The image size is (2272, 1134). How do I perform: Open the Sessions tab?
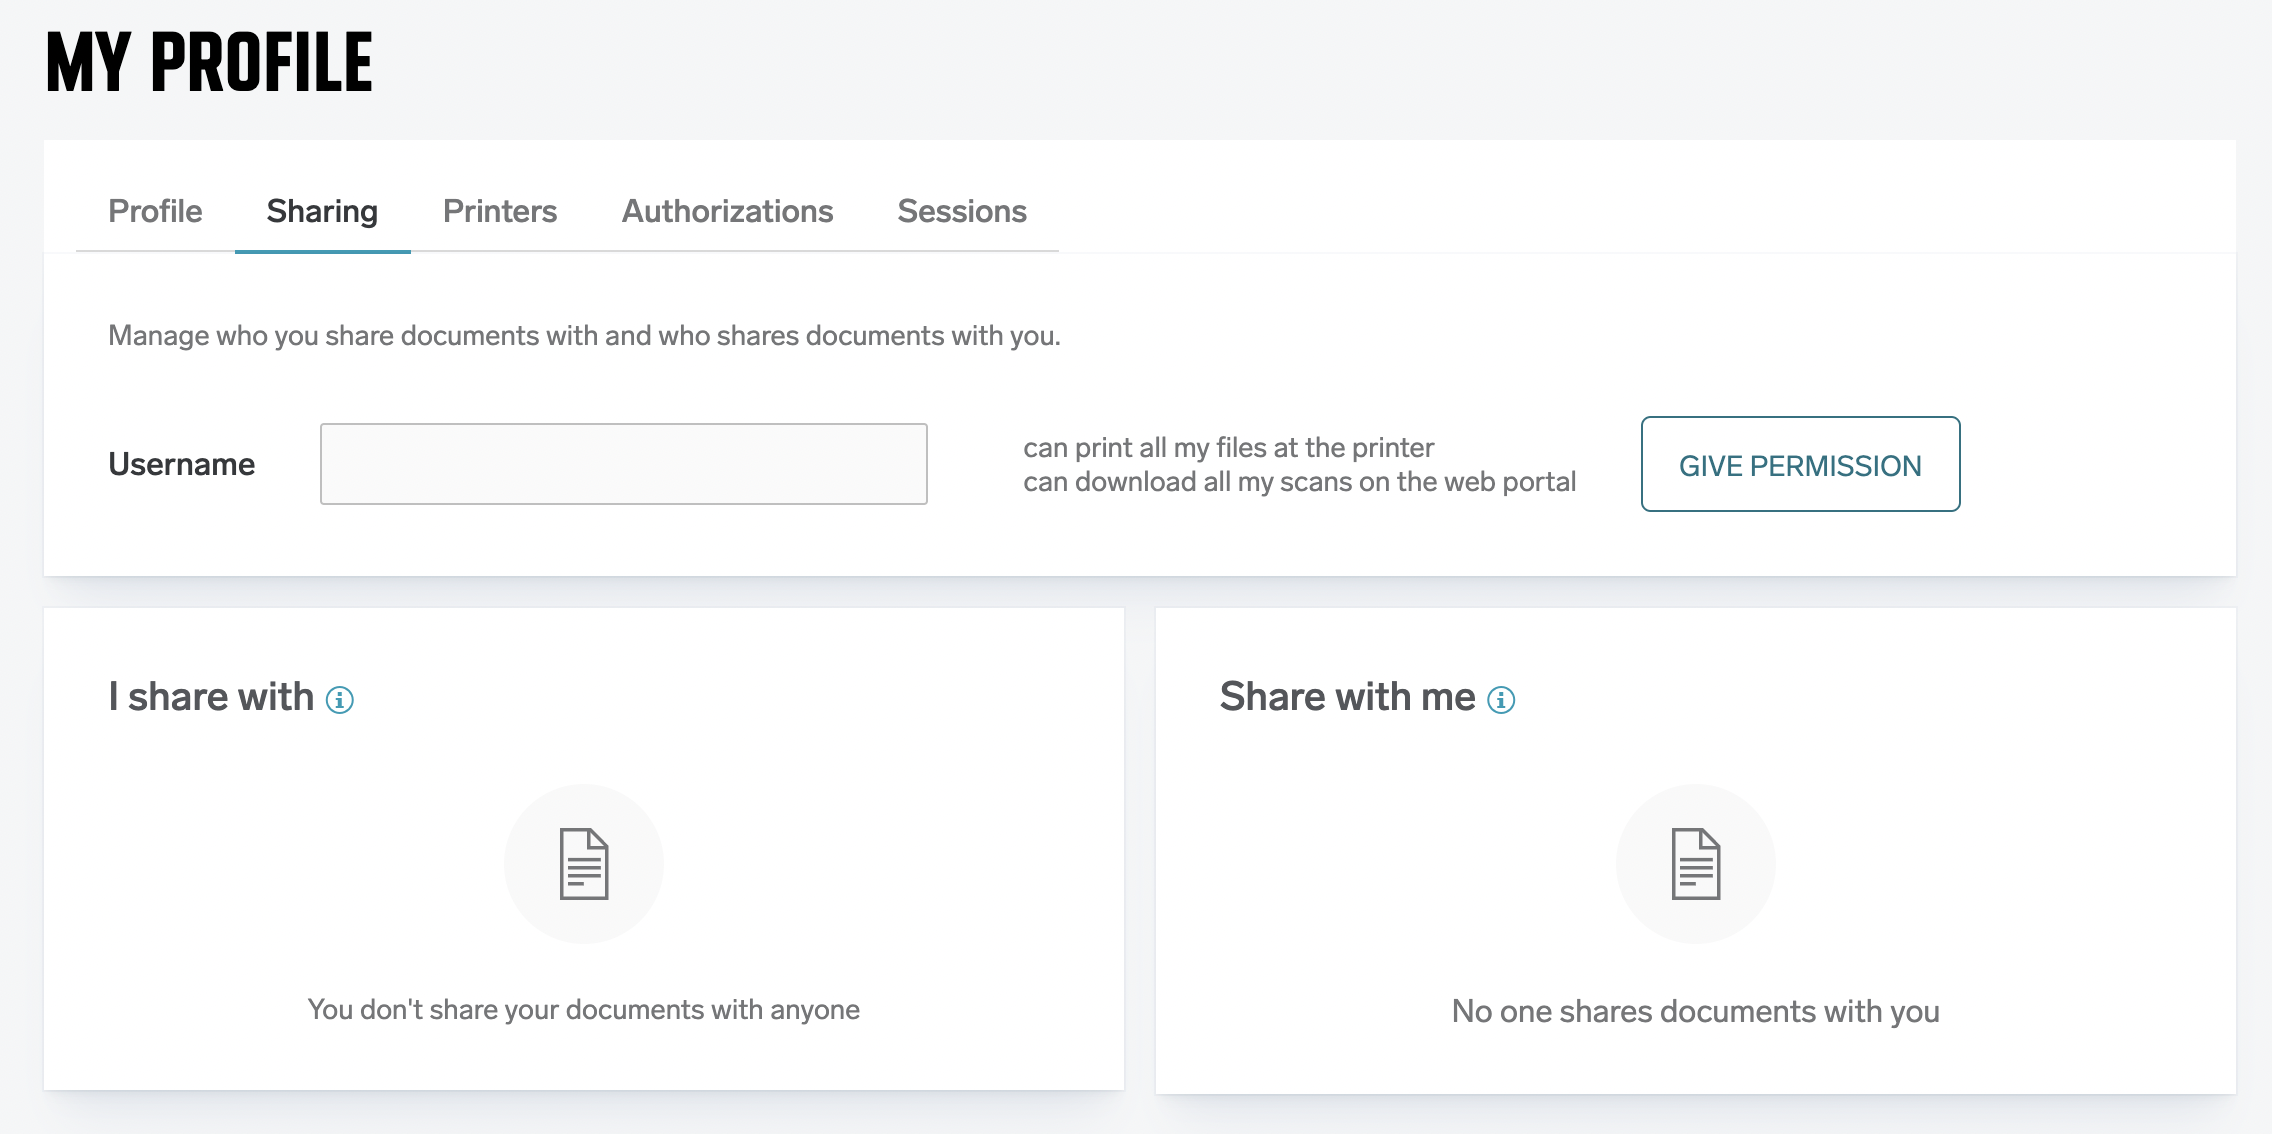[962, 211]
